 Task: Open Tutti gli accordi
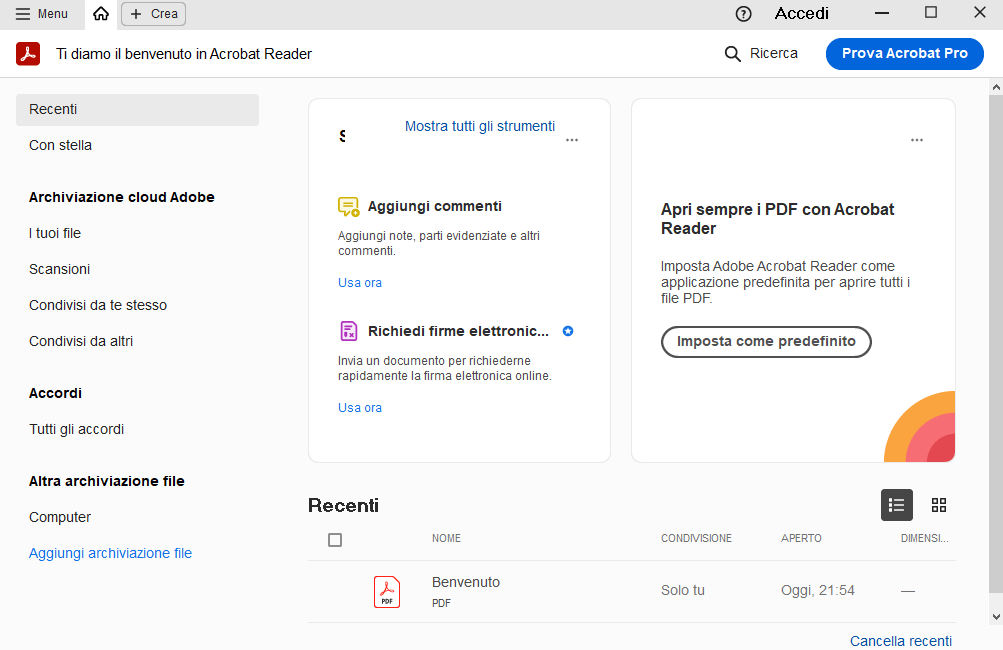[x=76, y=429]
